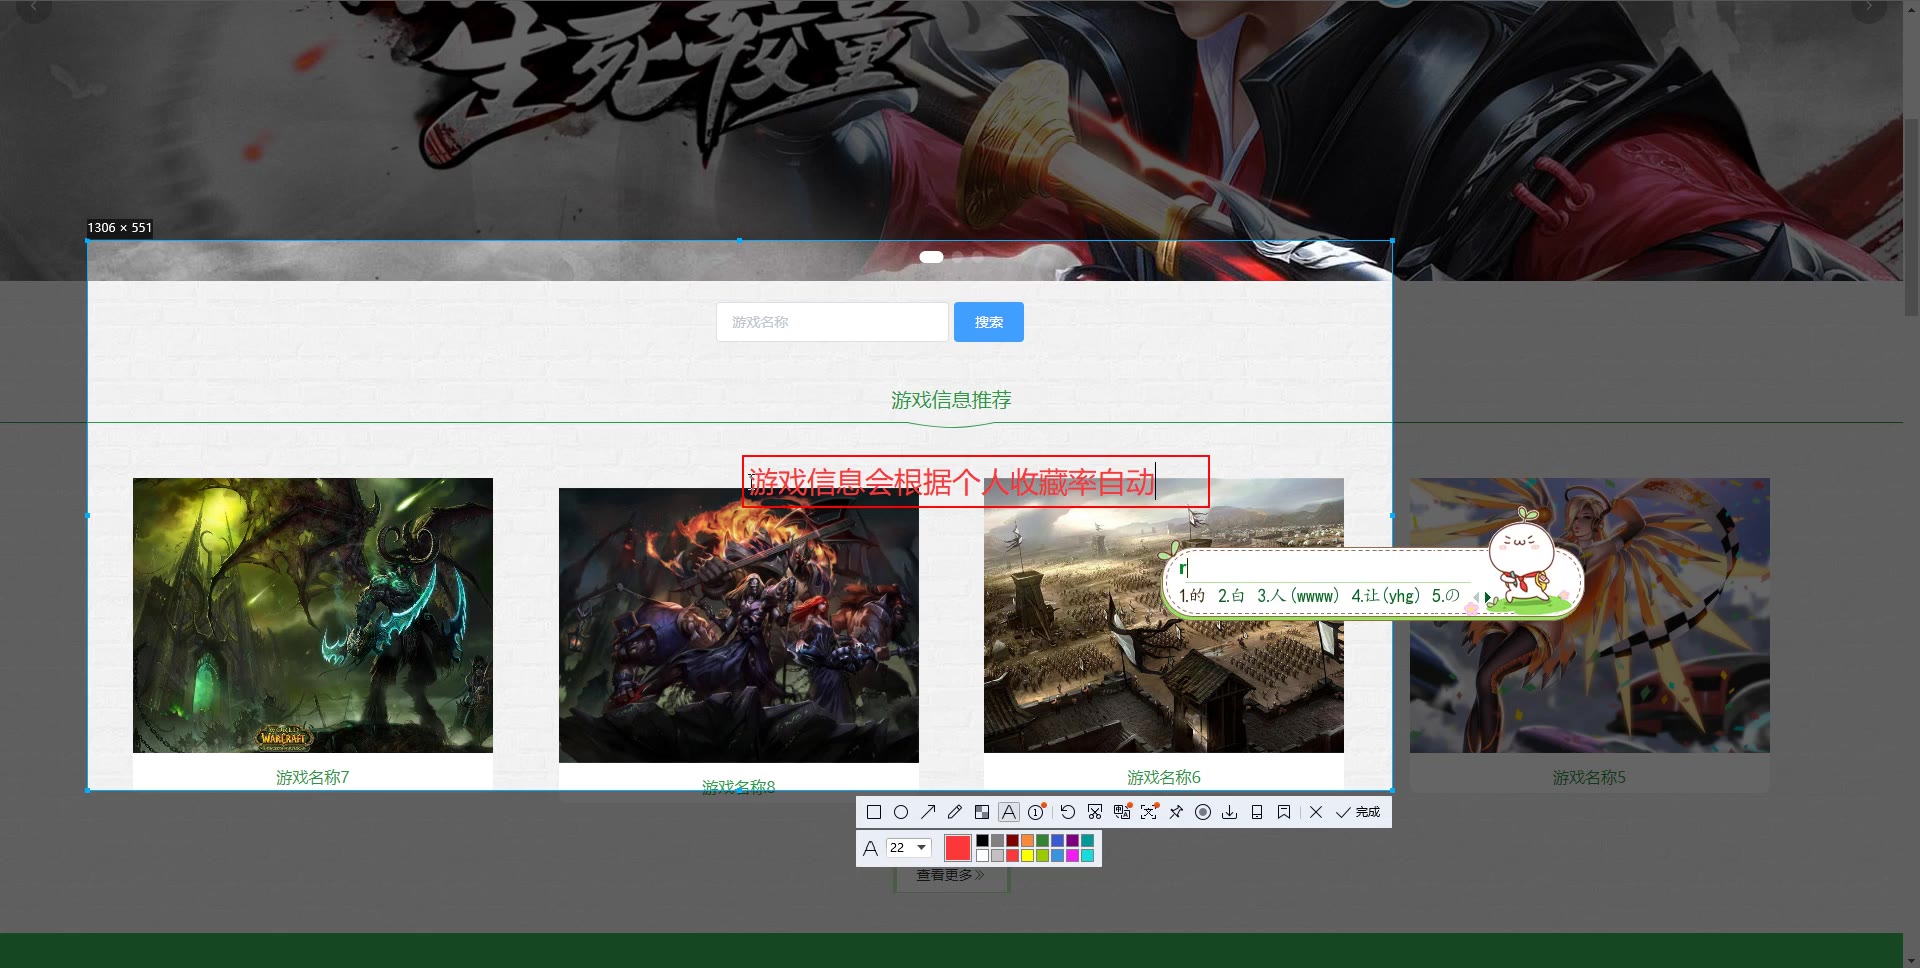Click the scissors long-screenshot icon

click(x=1095, y=812)
